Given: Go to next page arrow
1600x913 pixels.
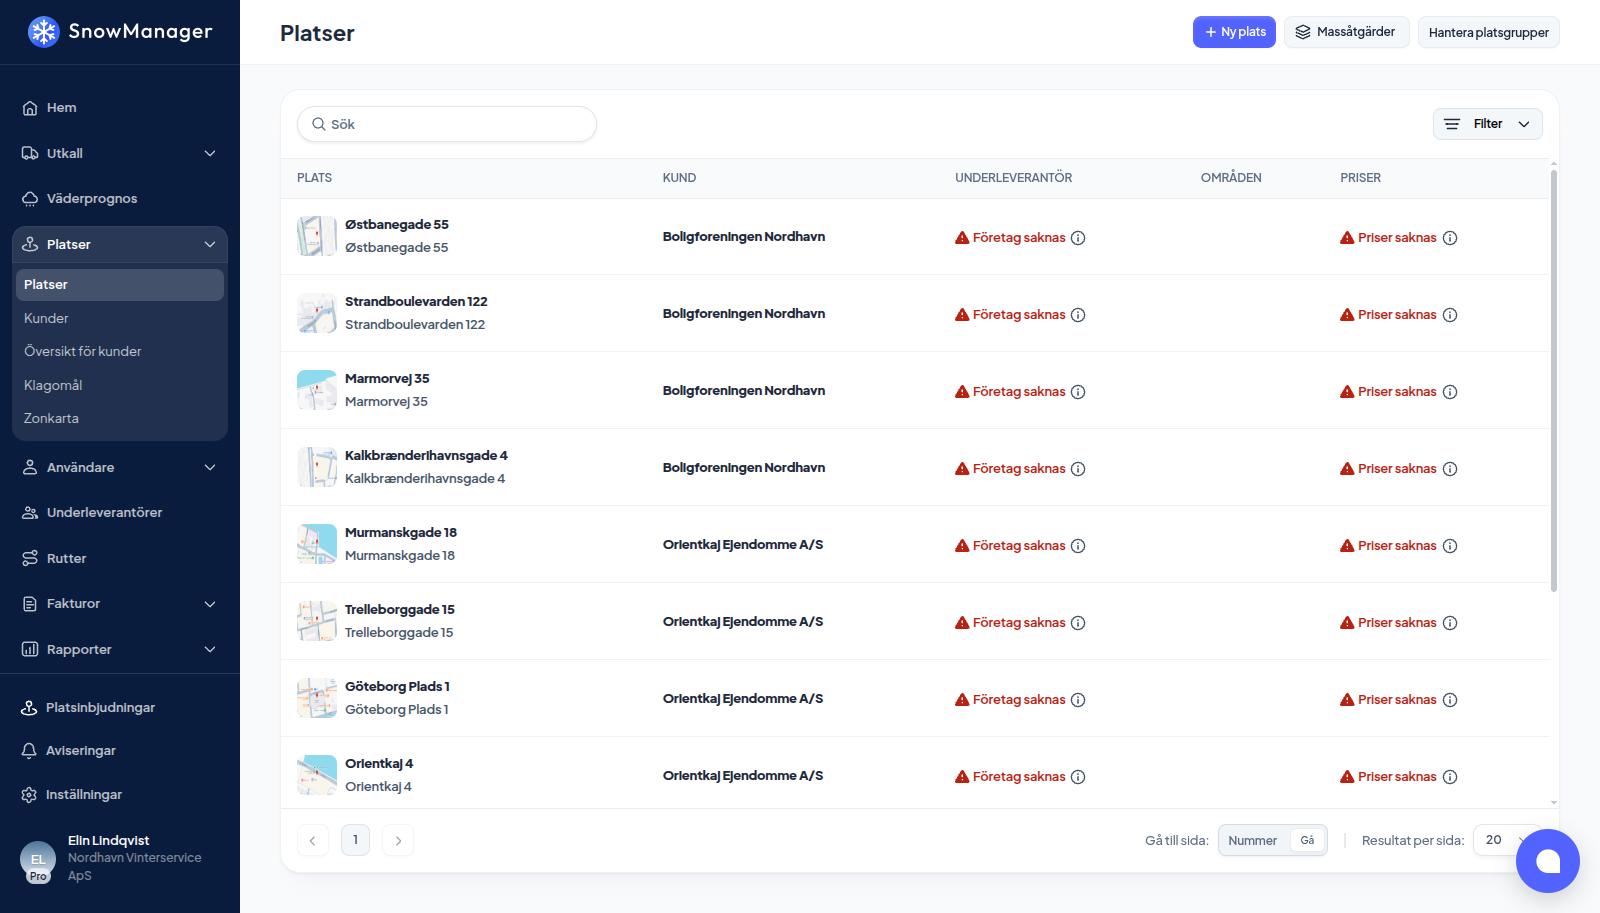Looking at the screenshot, I should (398, 840).
